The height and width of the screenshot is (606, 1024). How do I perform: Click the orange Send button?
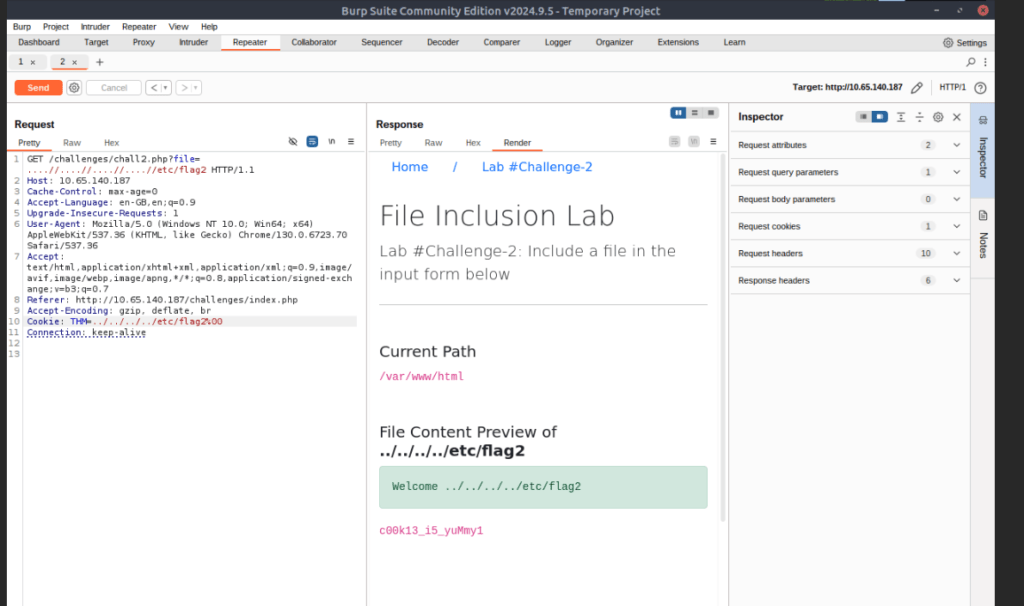point(38,88)
